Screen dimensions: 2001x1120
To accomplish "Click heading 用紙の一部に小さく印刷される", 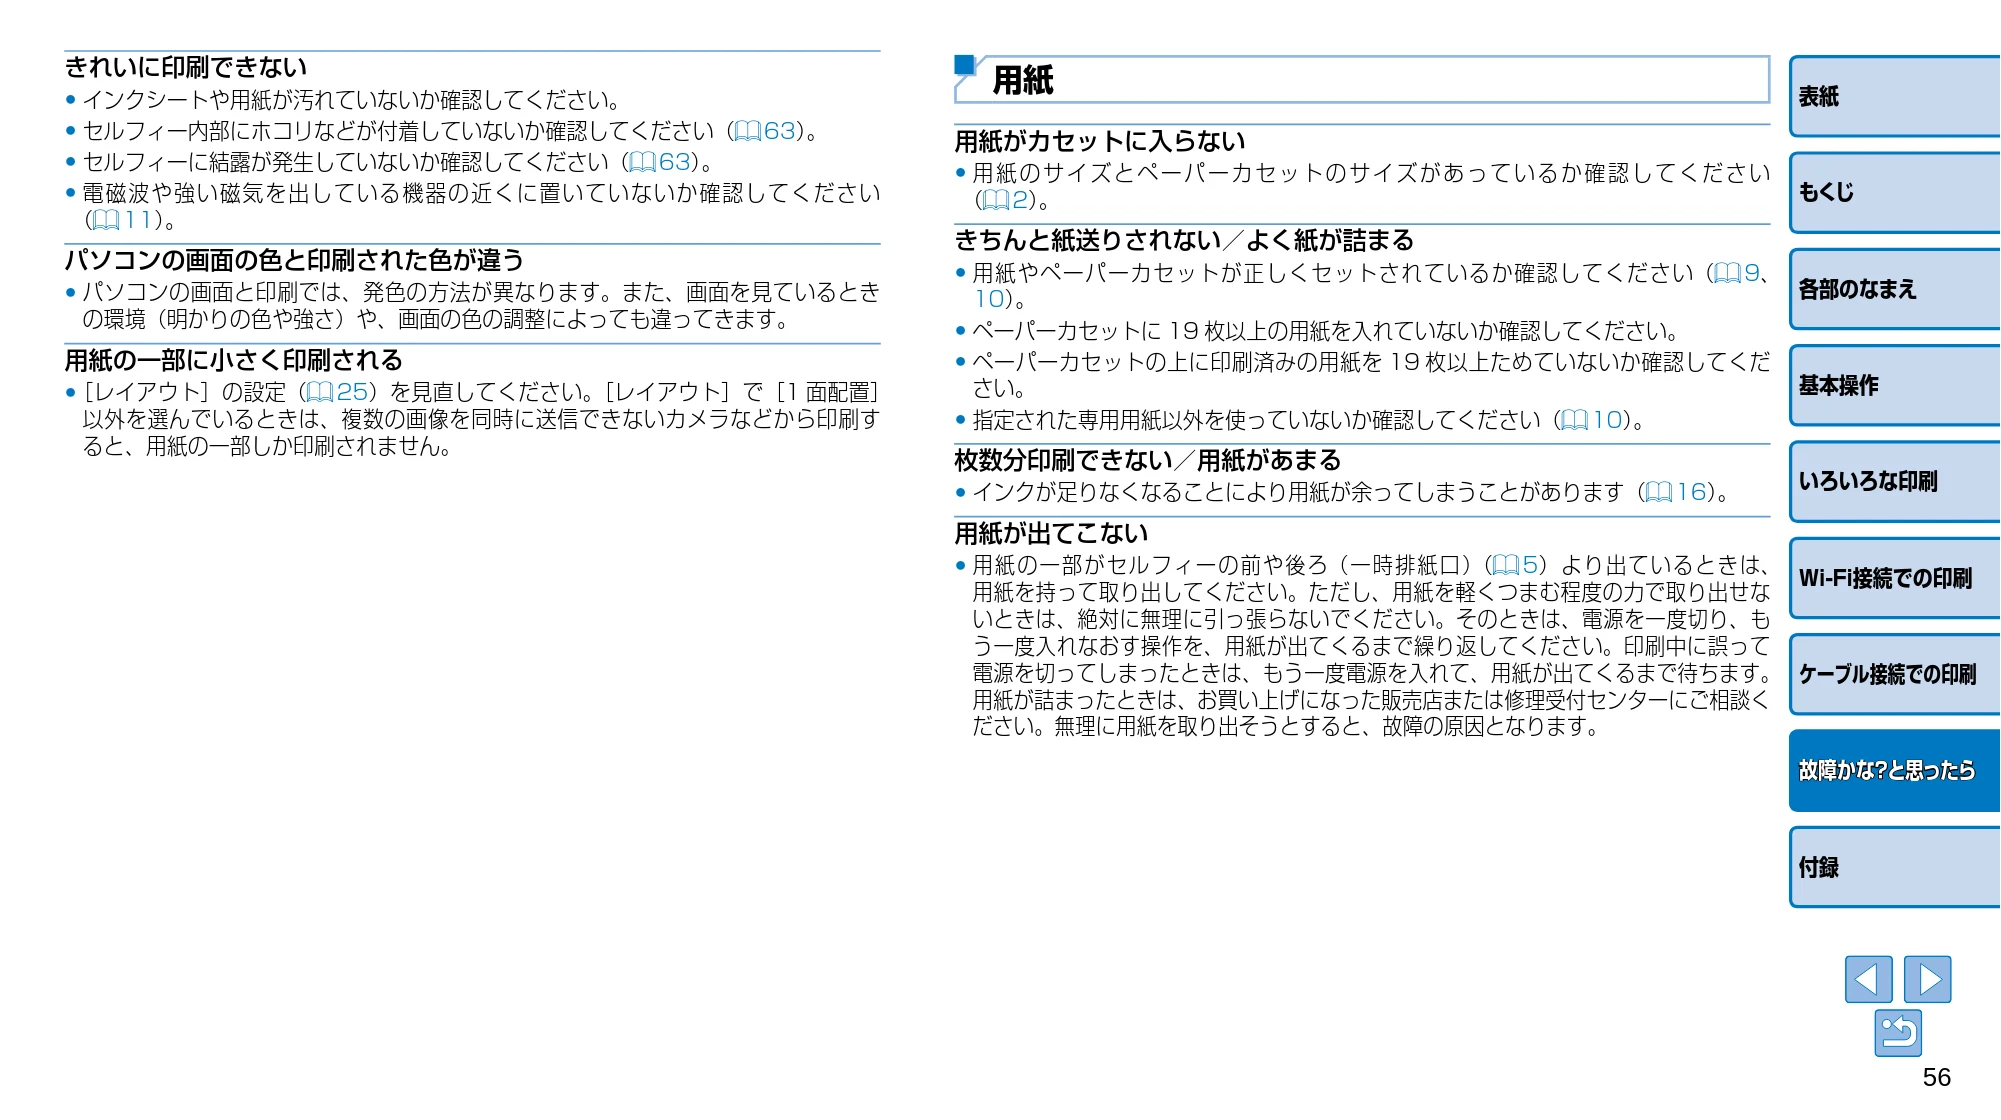I will coord(234,360).
